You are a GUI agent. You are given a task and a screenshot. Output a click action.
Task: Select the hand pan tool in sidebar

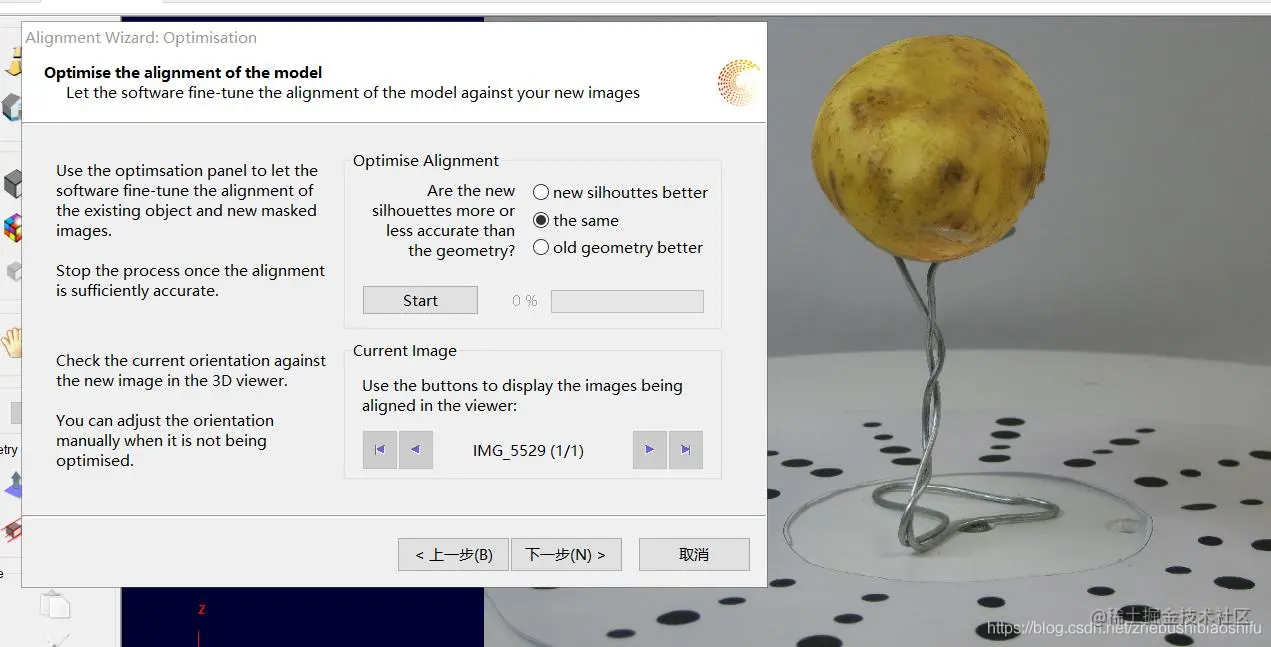click(x=11, y=343)
